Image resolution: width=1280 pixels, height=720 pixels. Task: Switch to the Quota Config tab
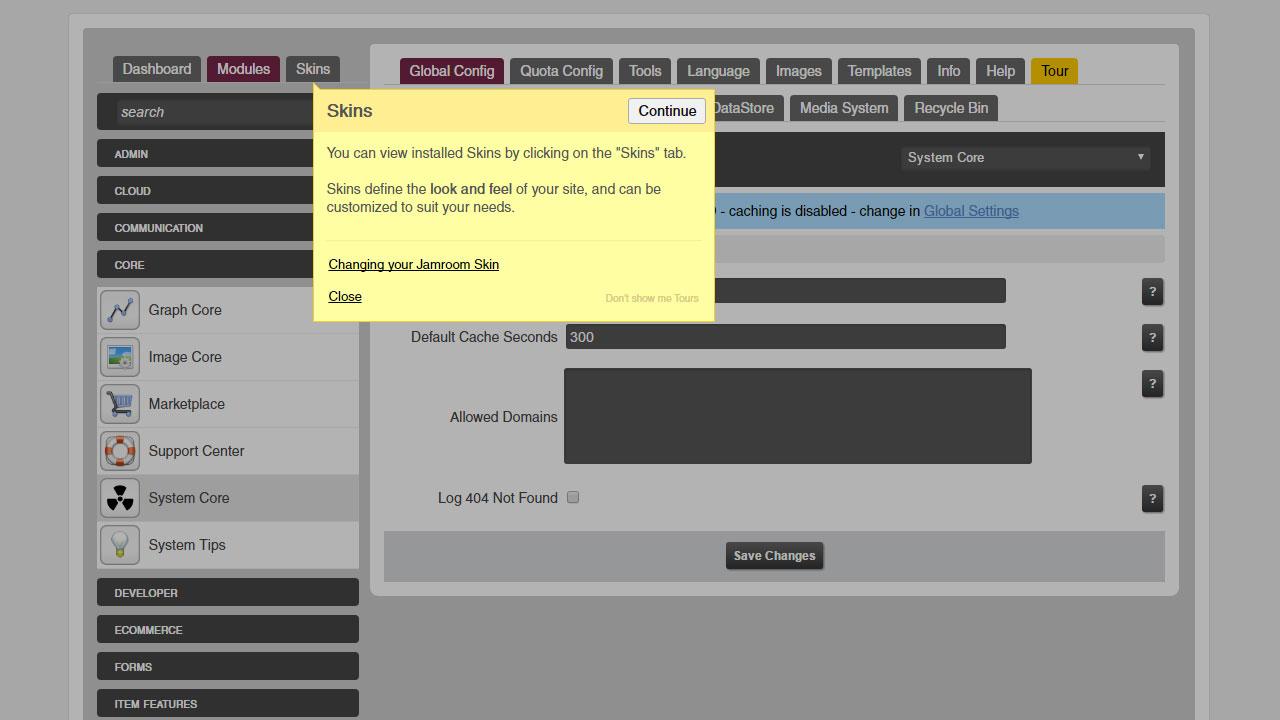point(561,71)
